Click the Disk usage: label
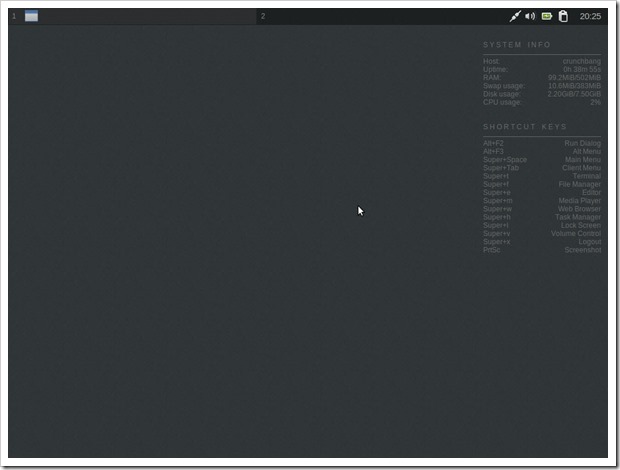 [x=502, y=94]
